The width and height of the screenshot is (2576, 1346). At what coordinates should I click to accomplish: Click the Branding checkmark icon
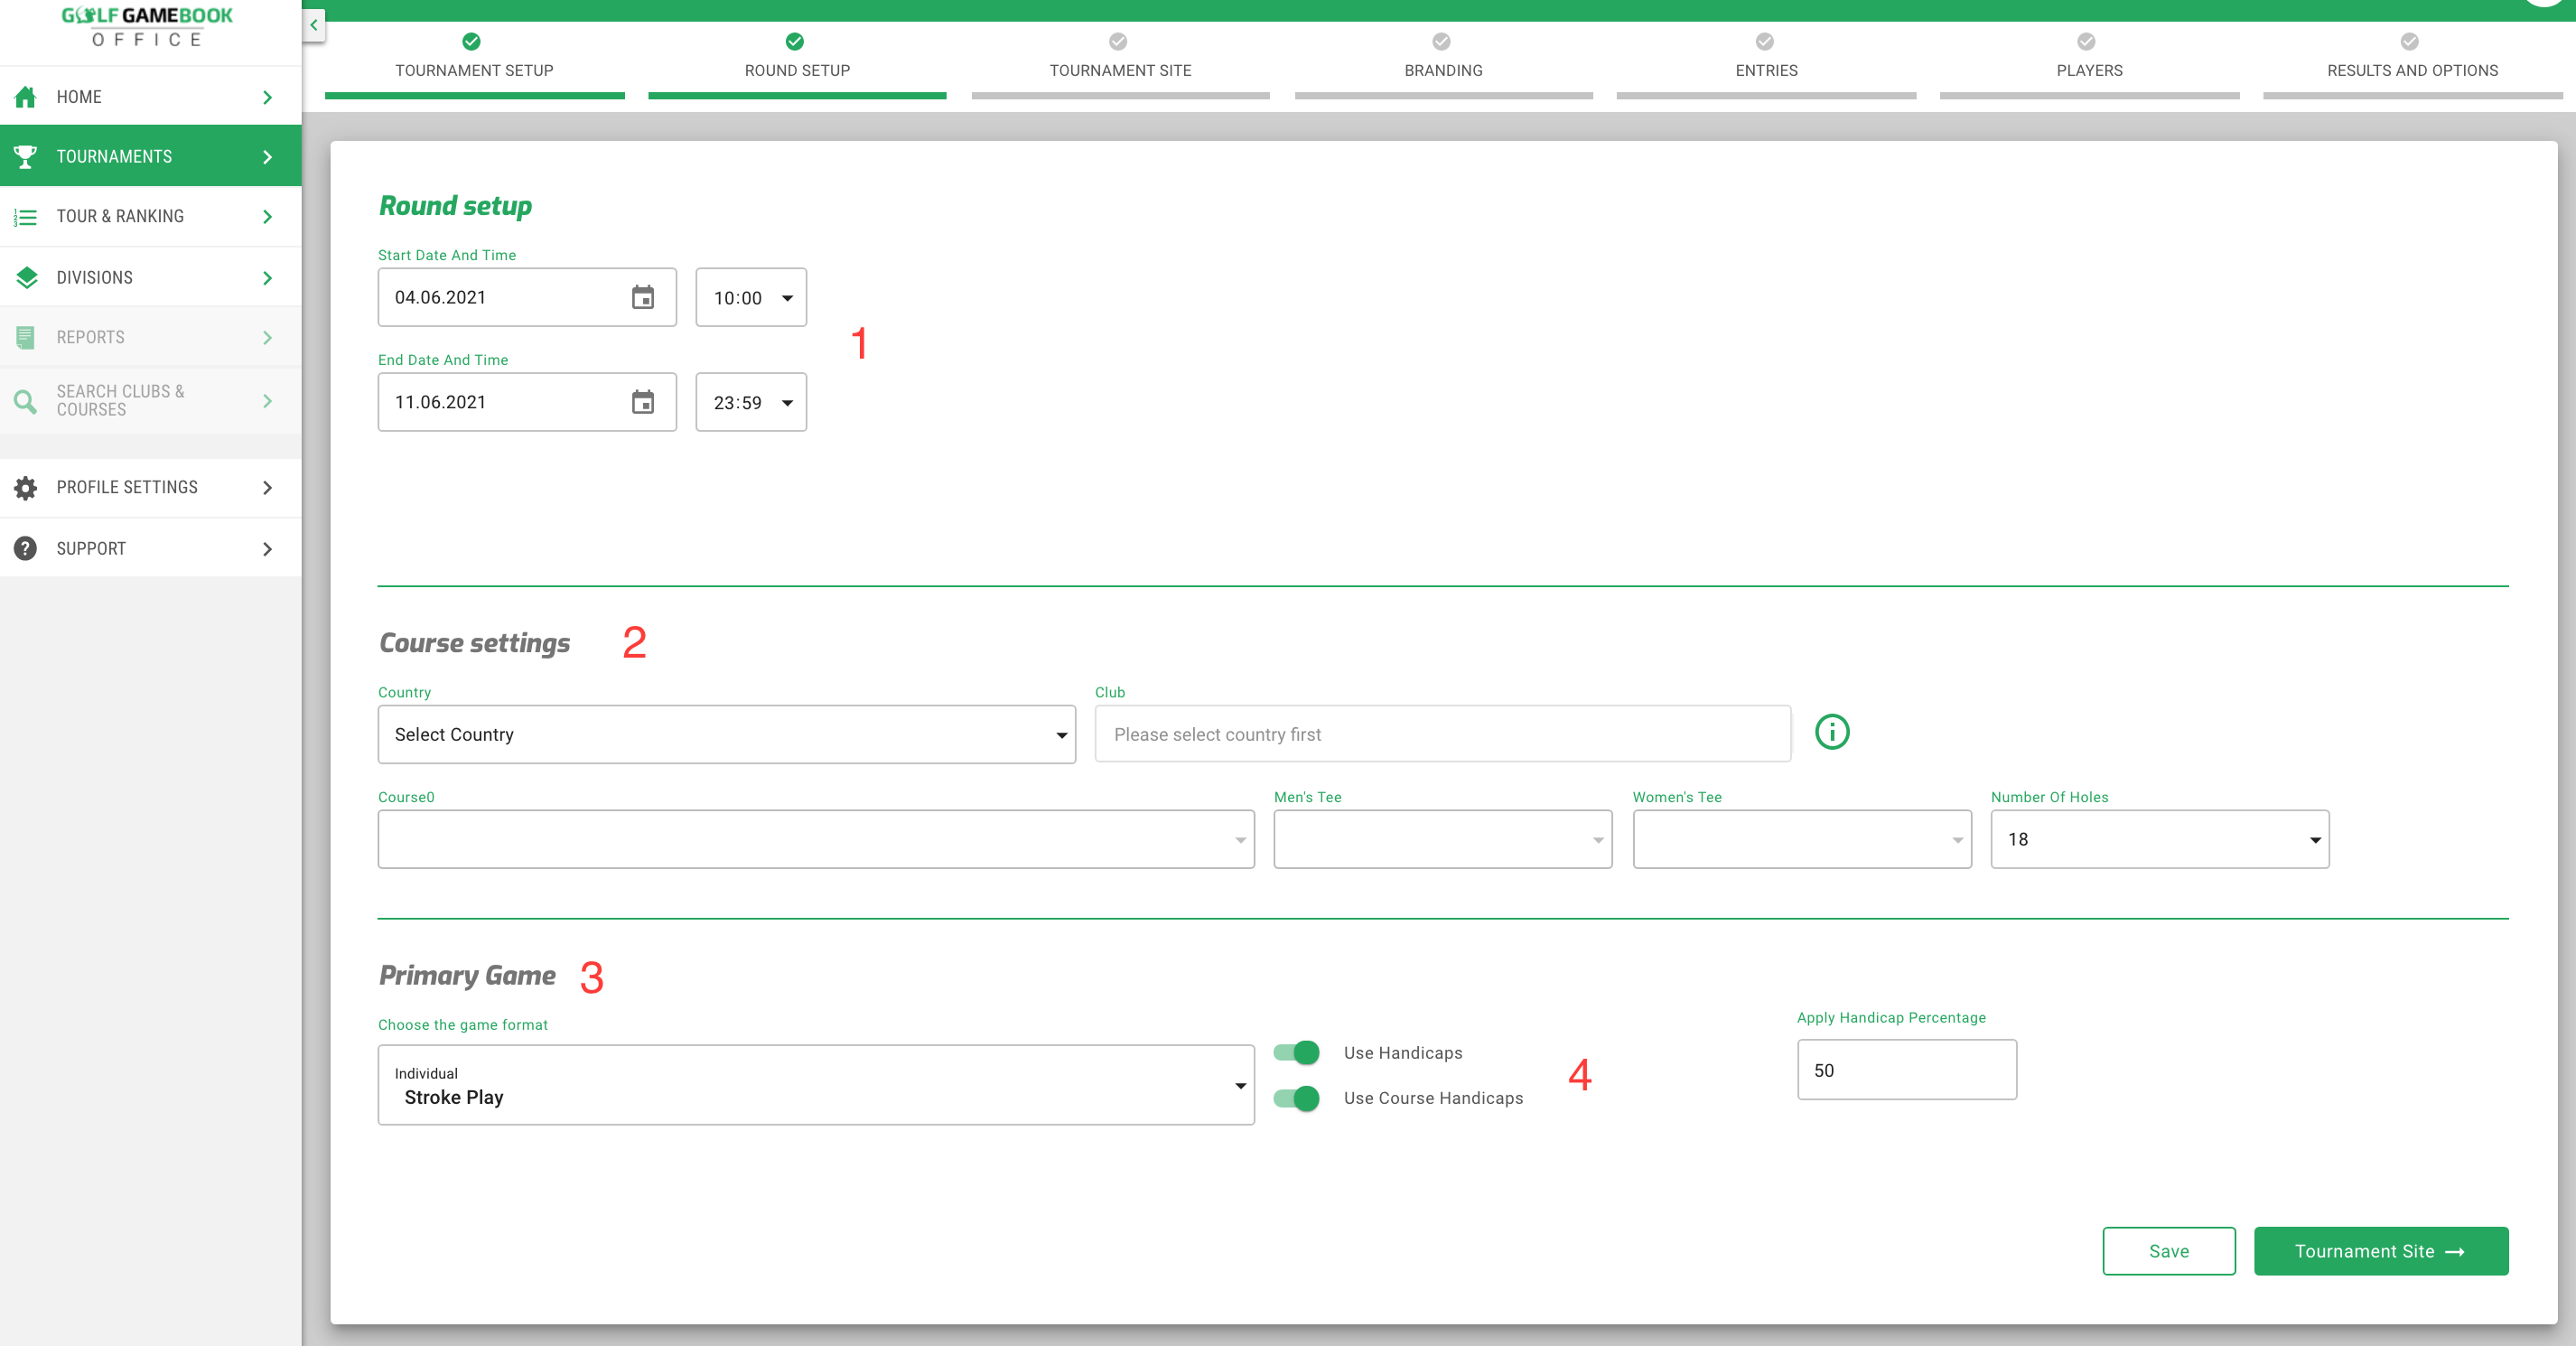tap(1441, 41)
